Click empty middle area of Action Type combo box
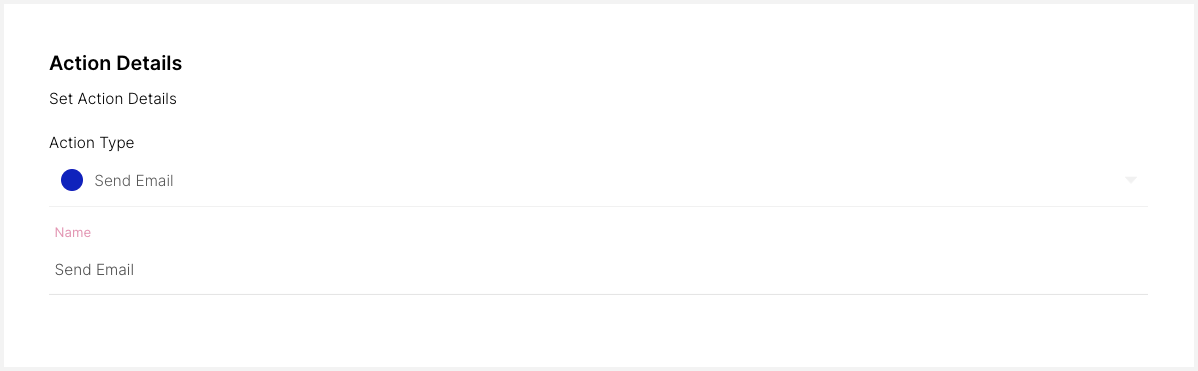Viewport: 1198px width, 371px height. (x=611, y=181)
